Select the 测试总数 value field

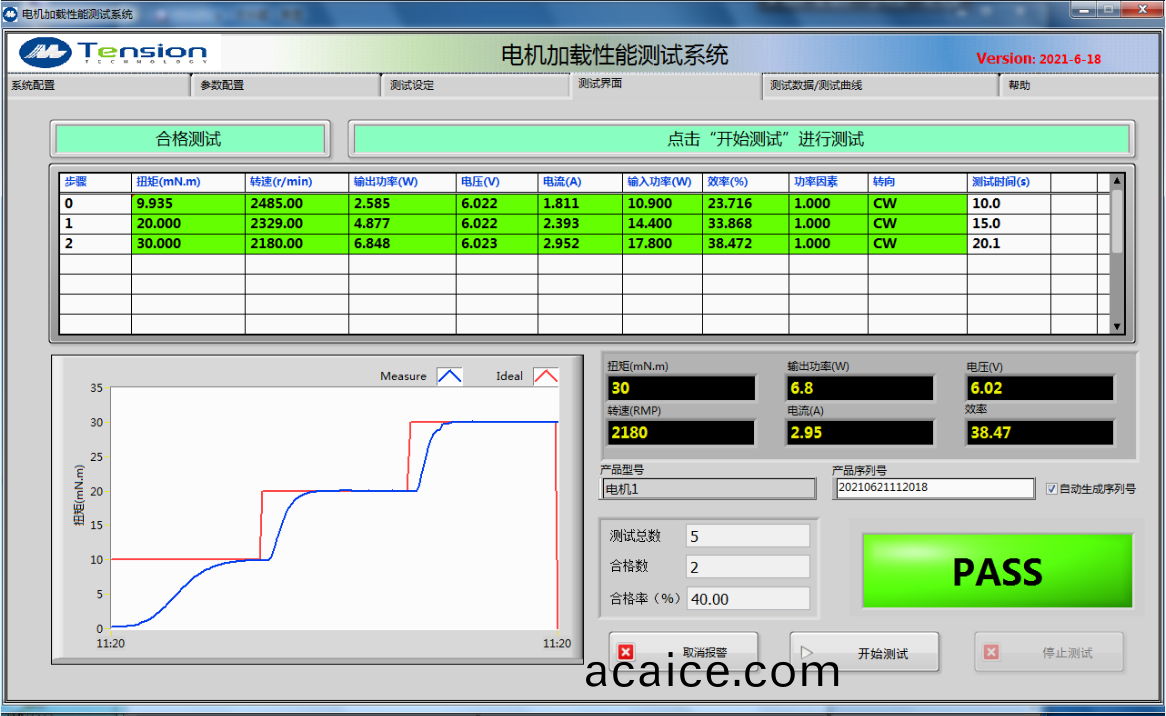coord(747,536)
